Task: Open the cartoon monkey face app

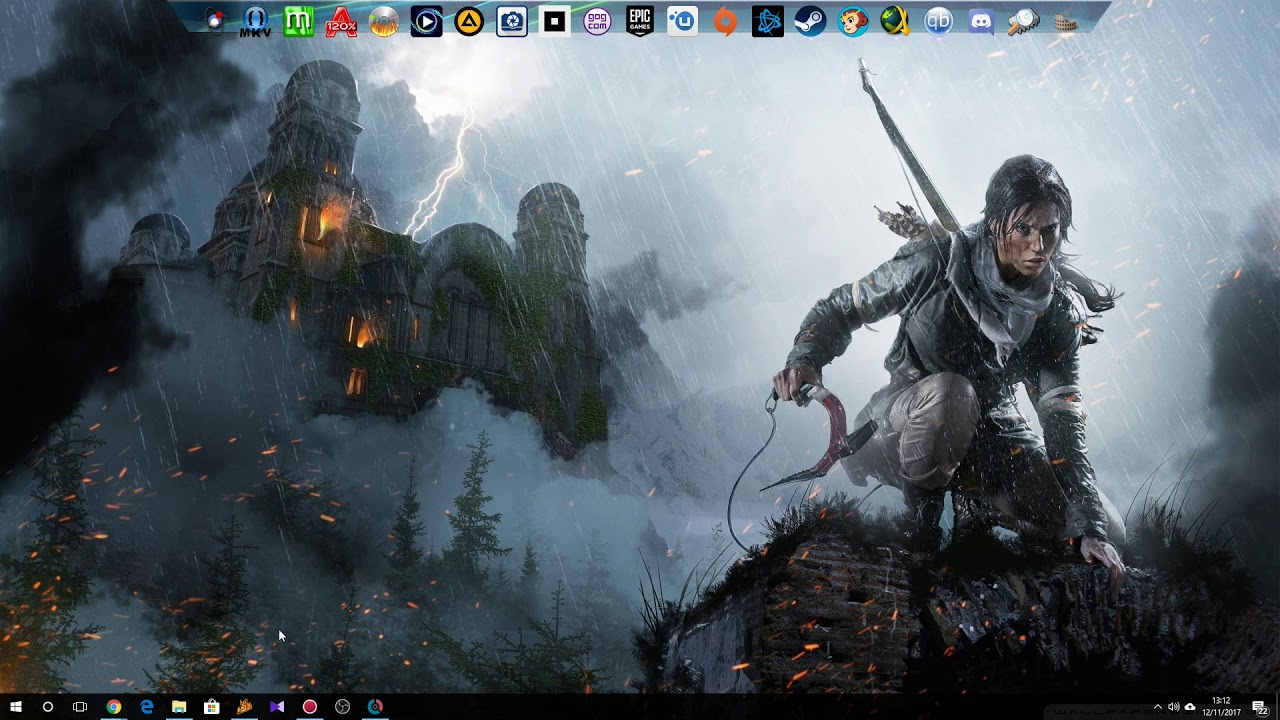Action: coord(853,21)
